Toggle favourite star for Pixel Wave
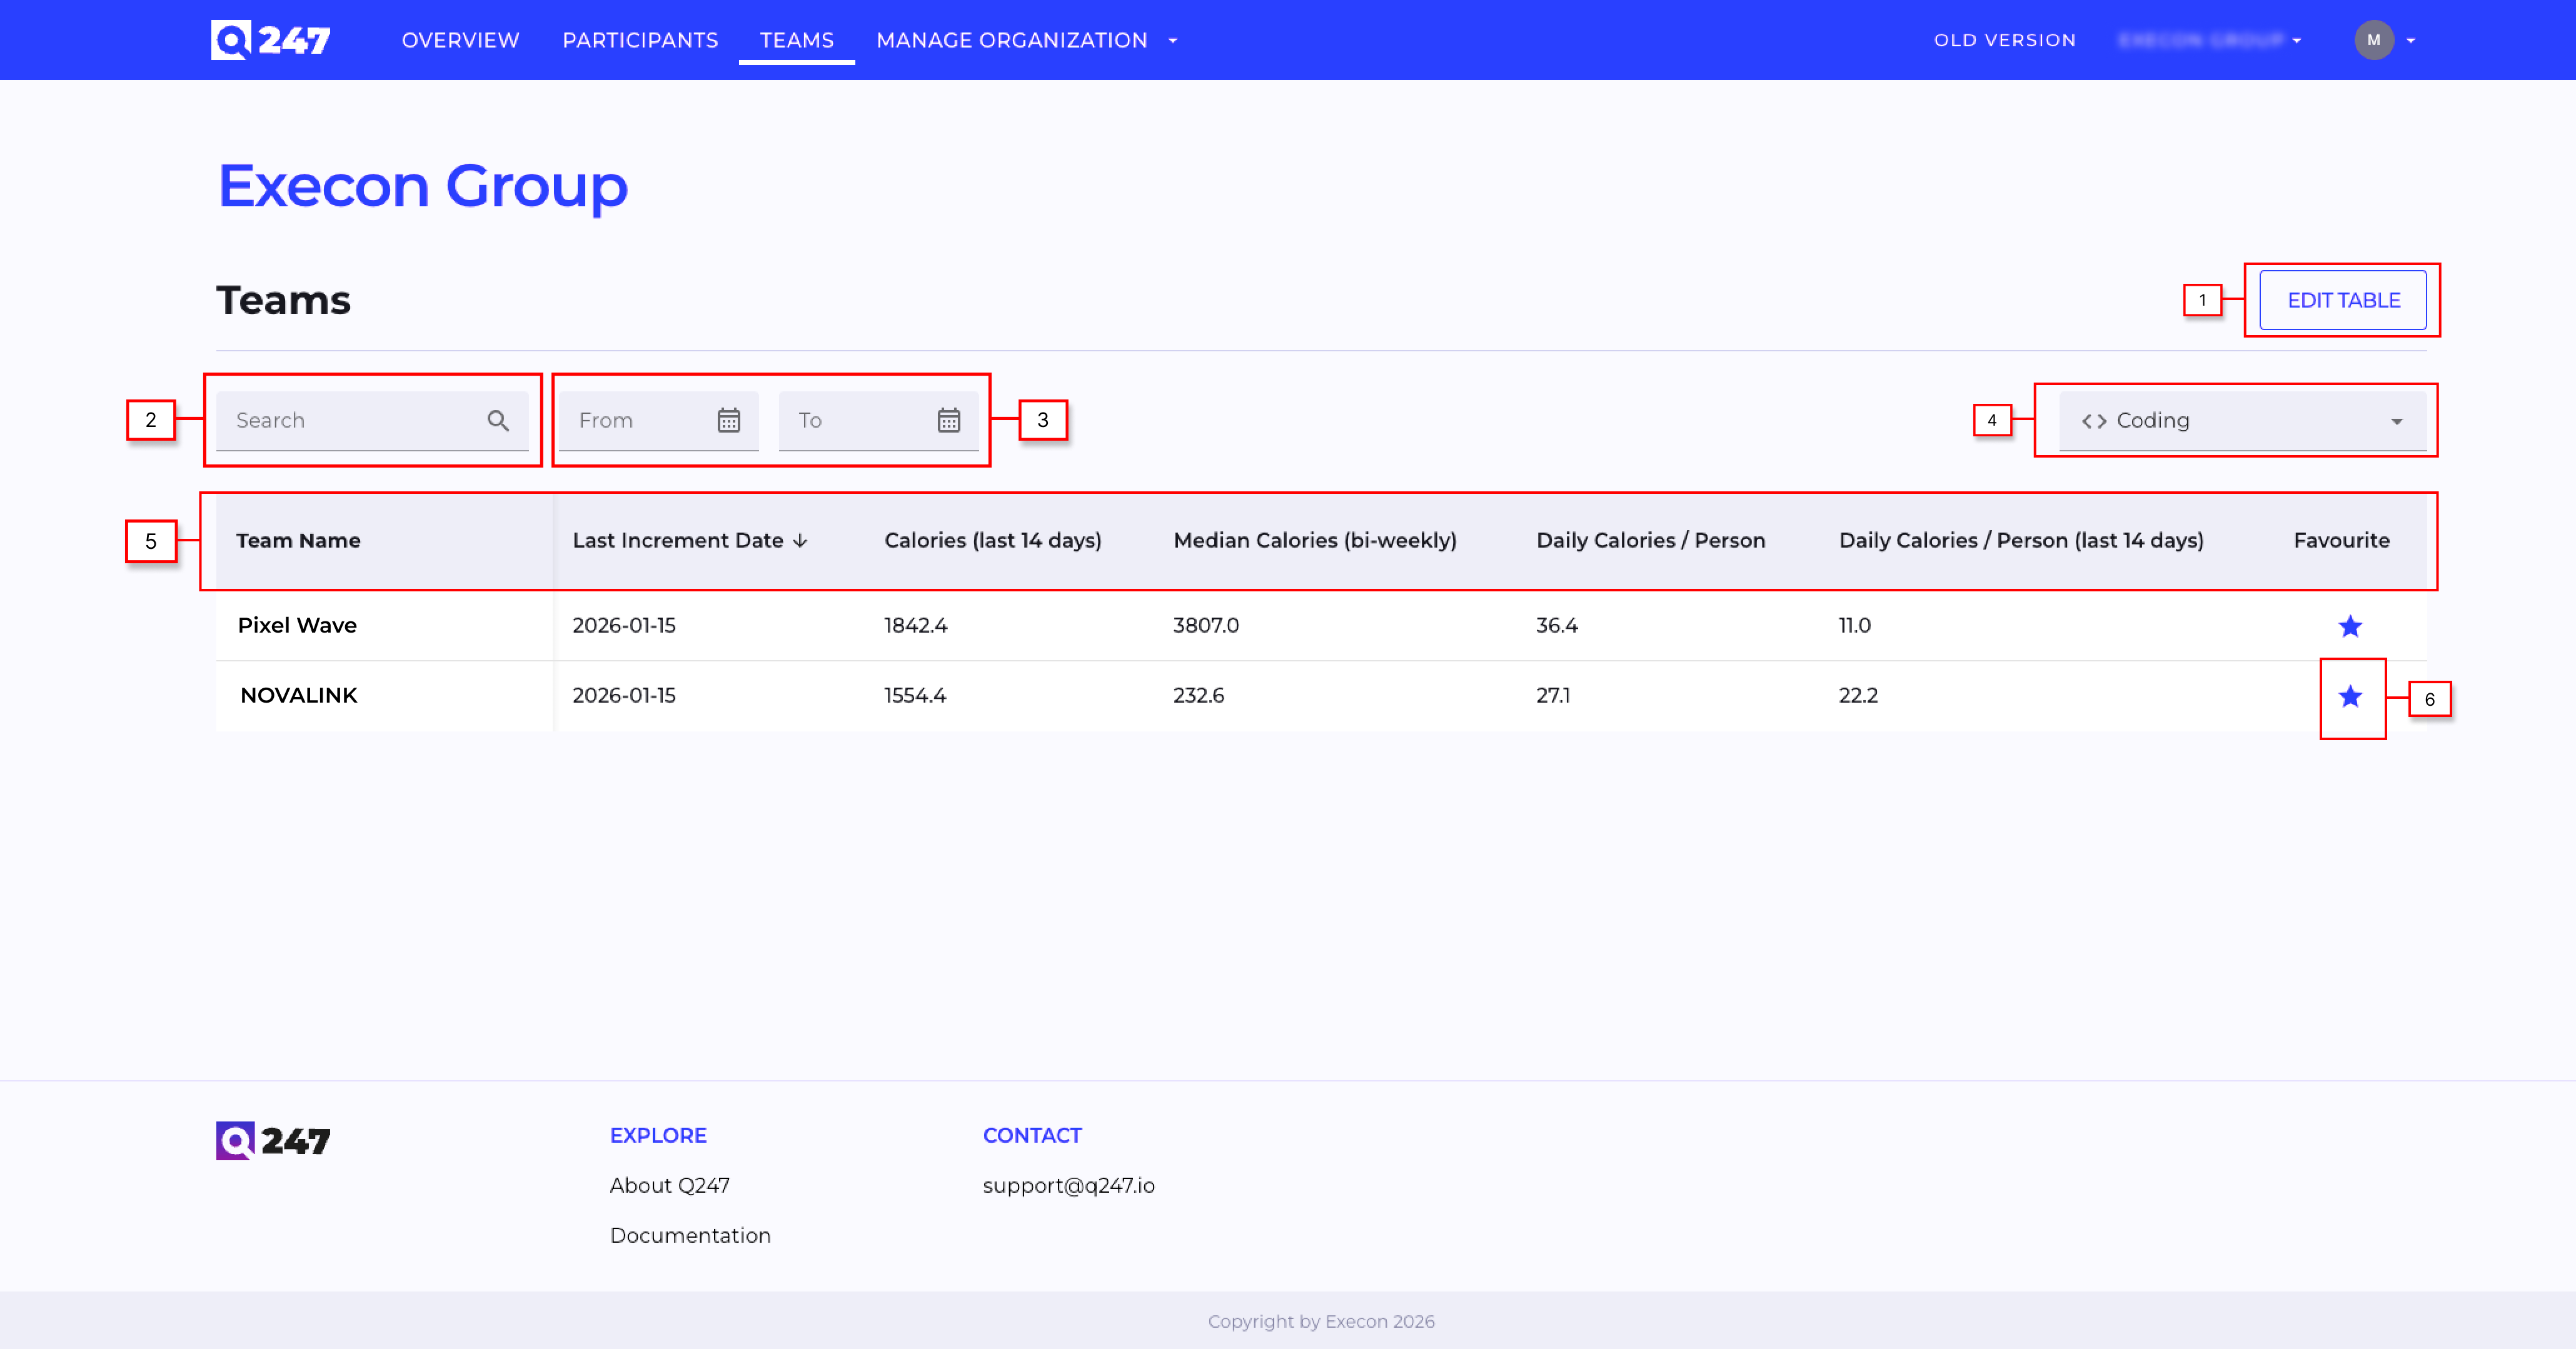This screenshot has width=2576, height=1349. [x=2350, y=626]
